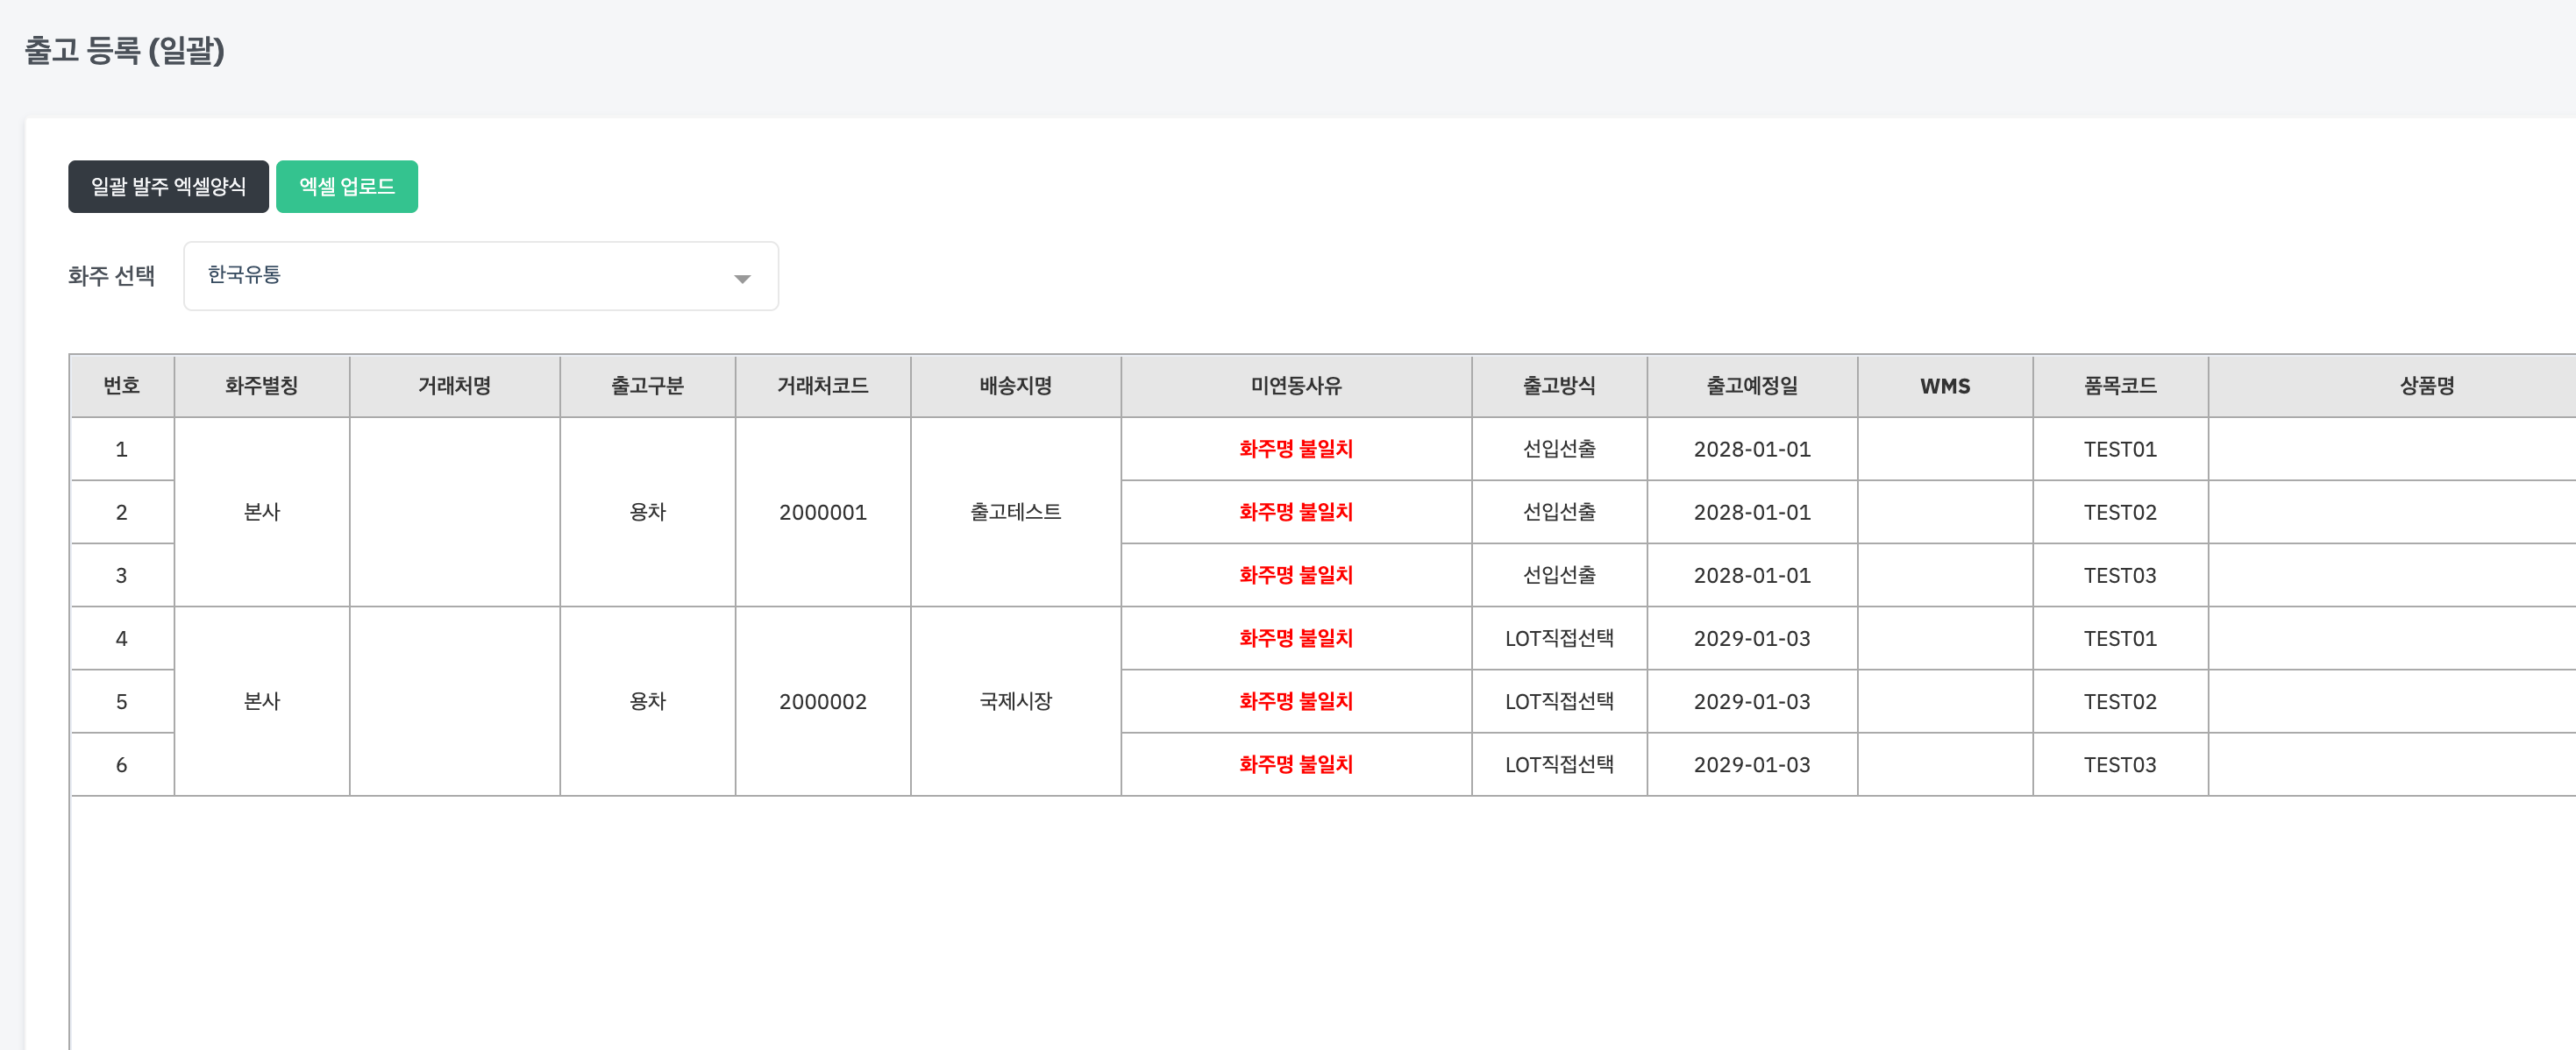Click the 선입선출 cell in row 1
Screen dimensions: 2576x1050
coord(1558,449)
